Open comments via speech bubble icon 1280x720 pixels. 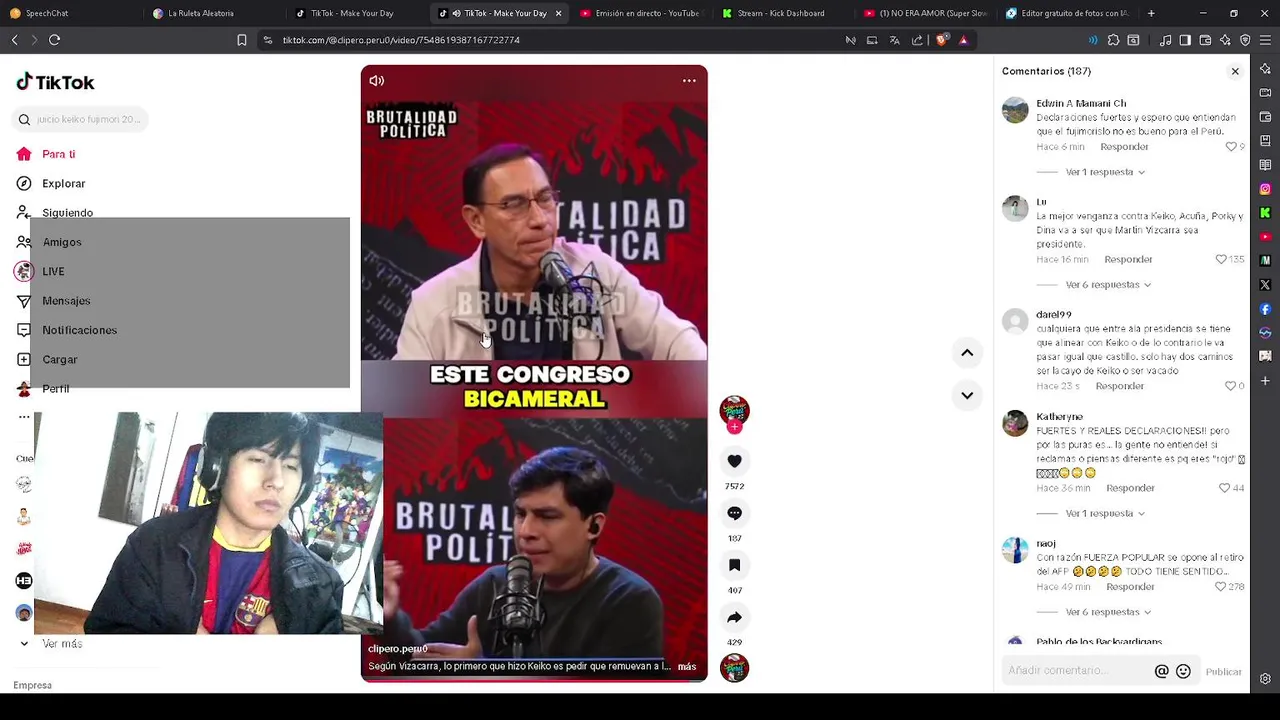734,513
